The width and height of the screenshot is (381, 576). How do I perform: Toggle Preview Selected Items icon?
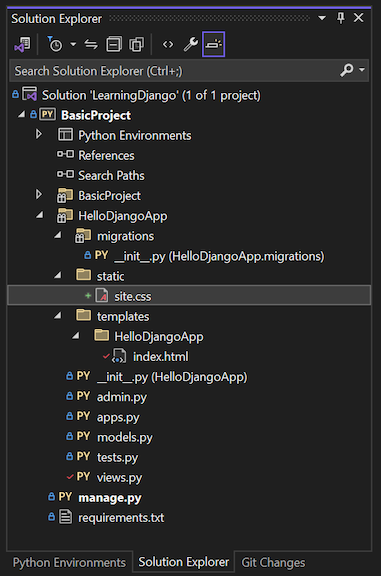click(213, 44)
